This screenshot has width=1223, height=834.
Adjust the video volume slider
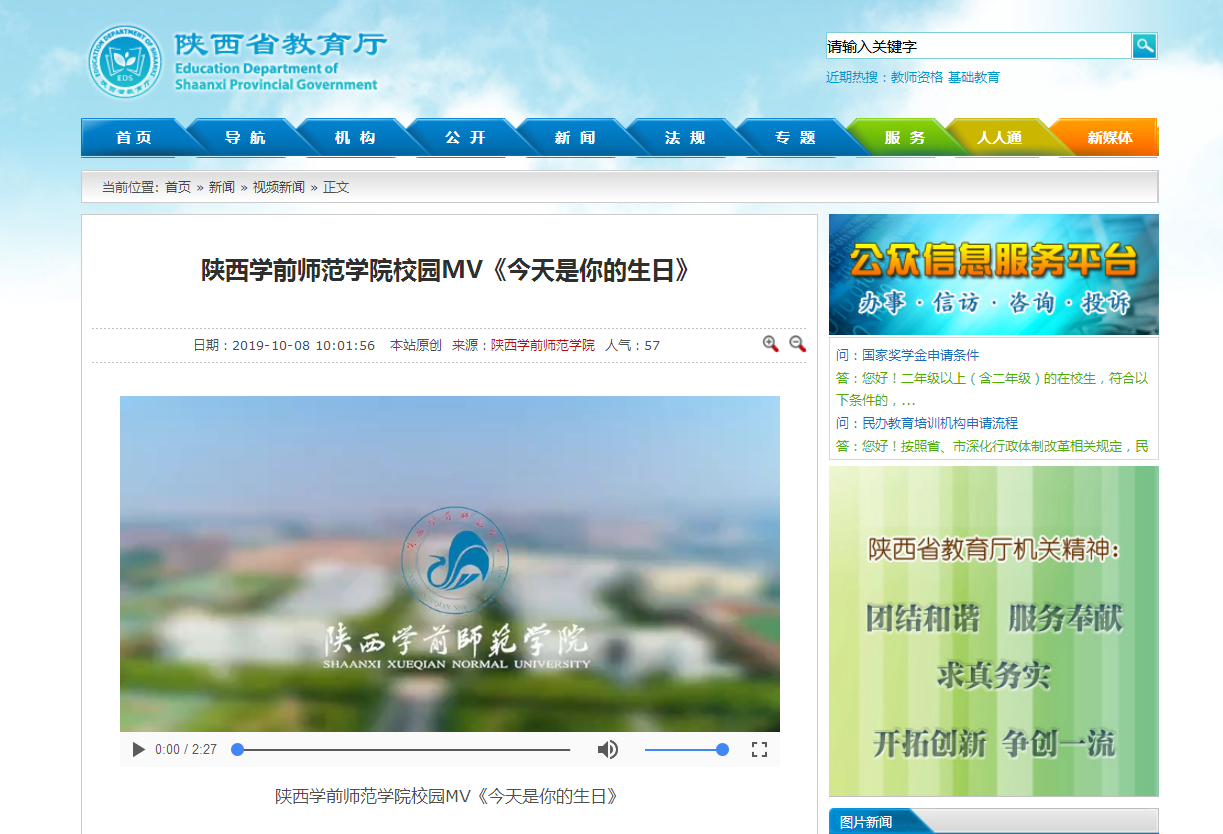685,749
